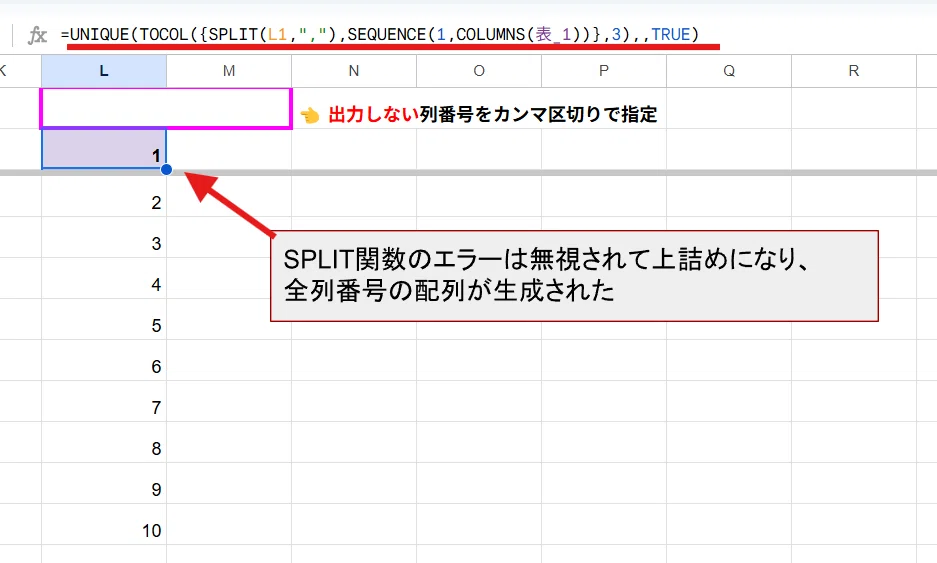The height and width of the screenshot is (563, 937).
Task: Select column Q header
Action: pos(729,71)
